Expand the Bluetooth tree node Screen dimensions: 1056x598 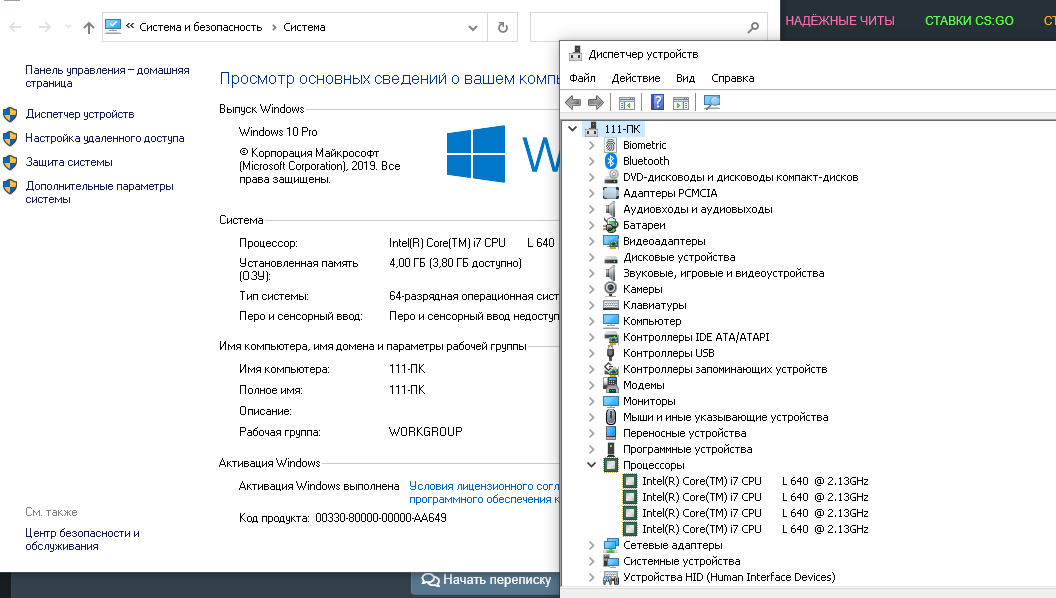click(591, 161)
